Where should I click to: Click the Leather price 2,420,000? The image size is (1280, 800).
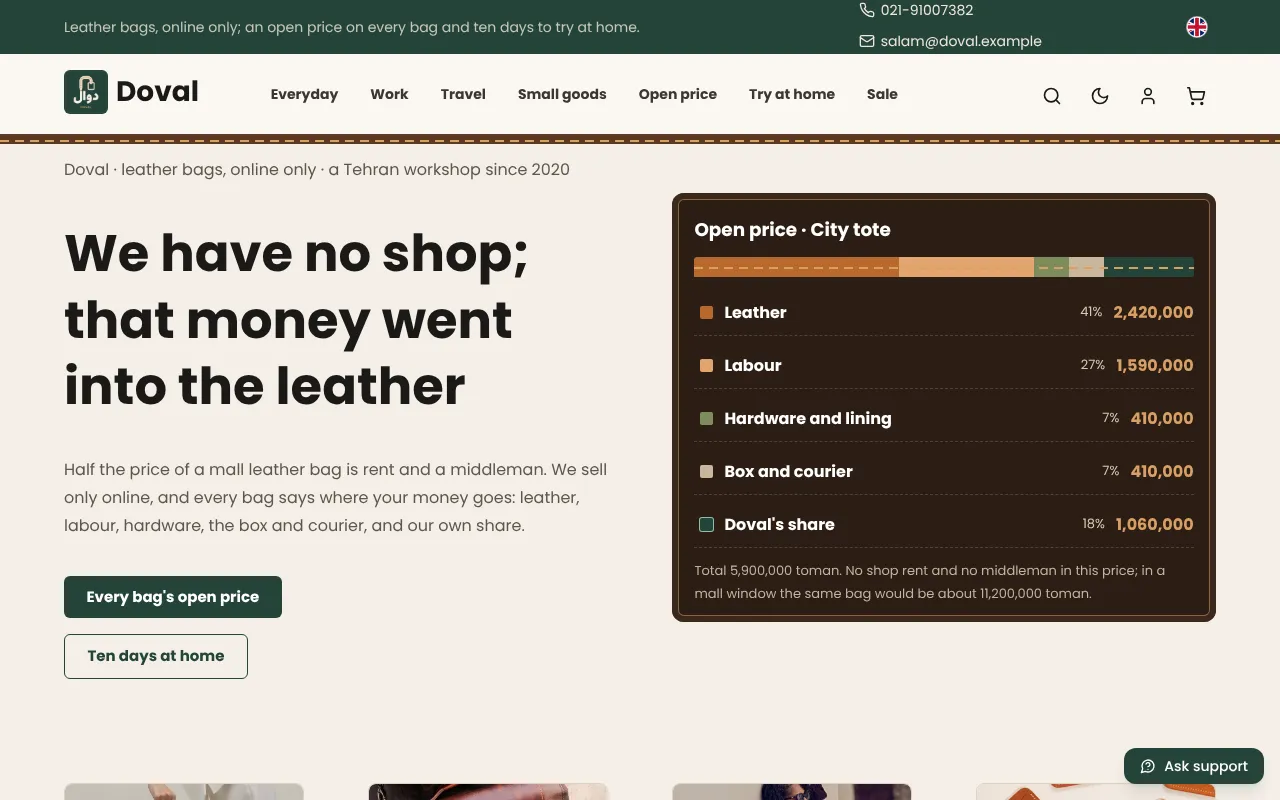1153,312
